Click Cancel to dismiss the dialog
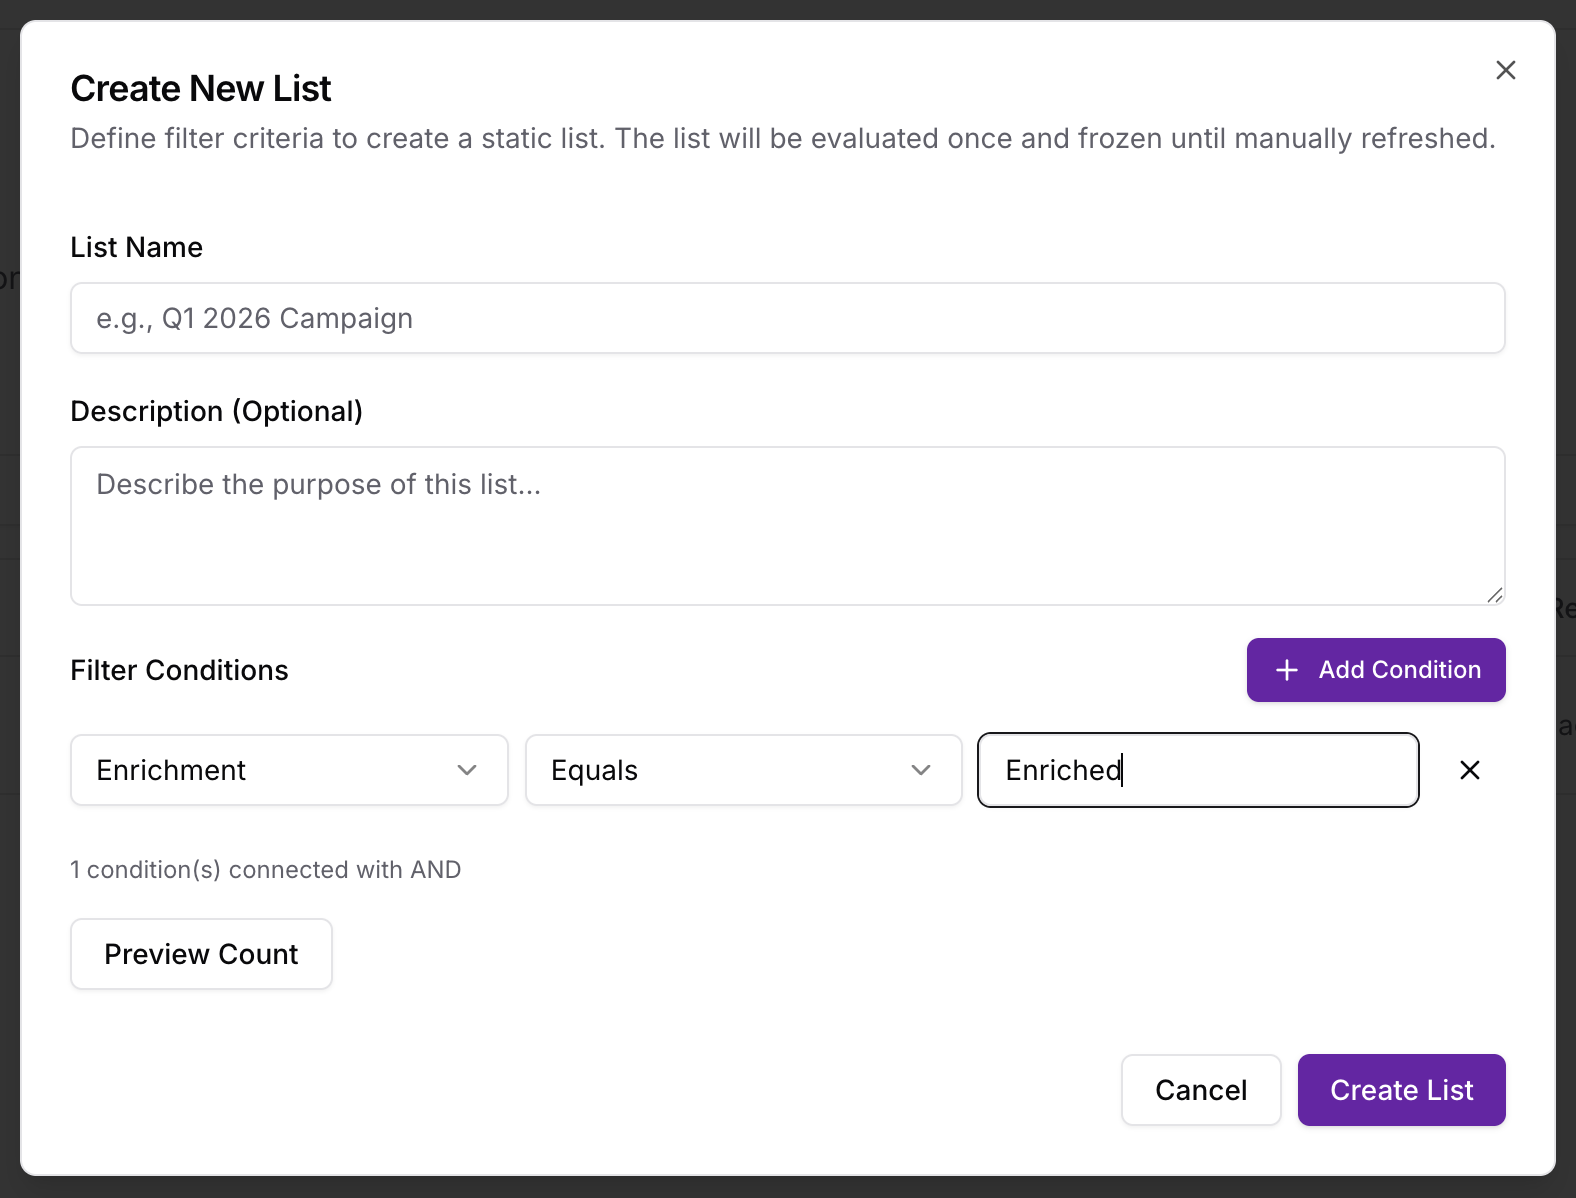 (x=1201, y=1090)
